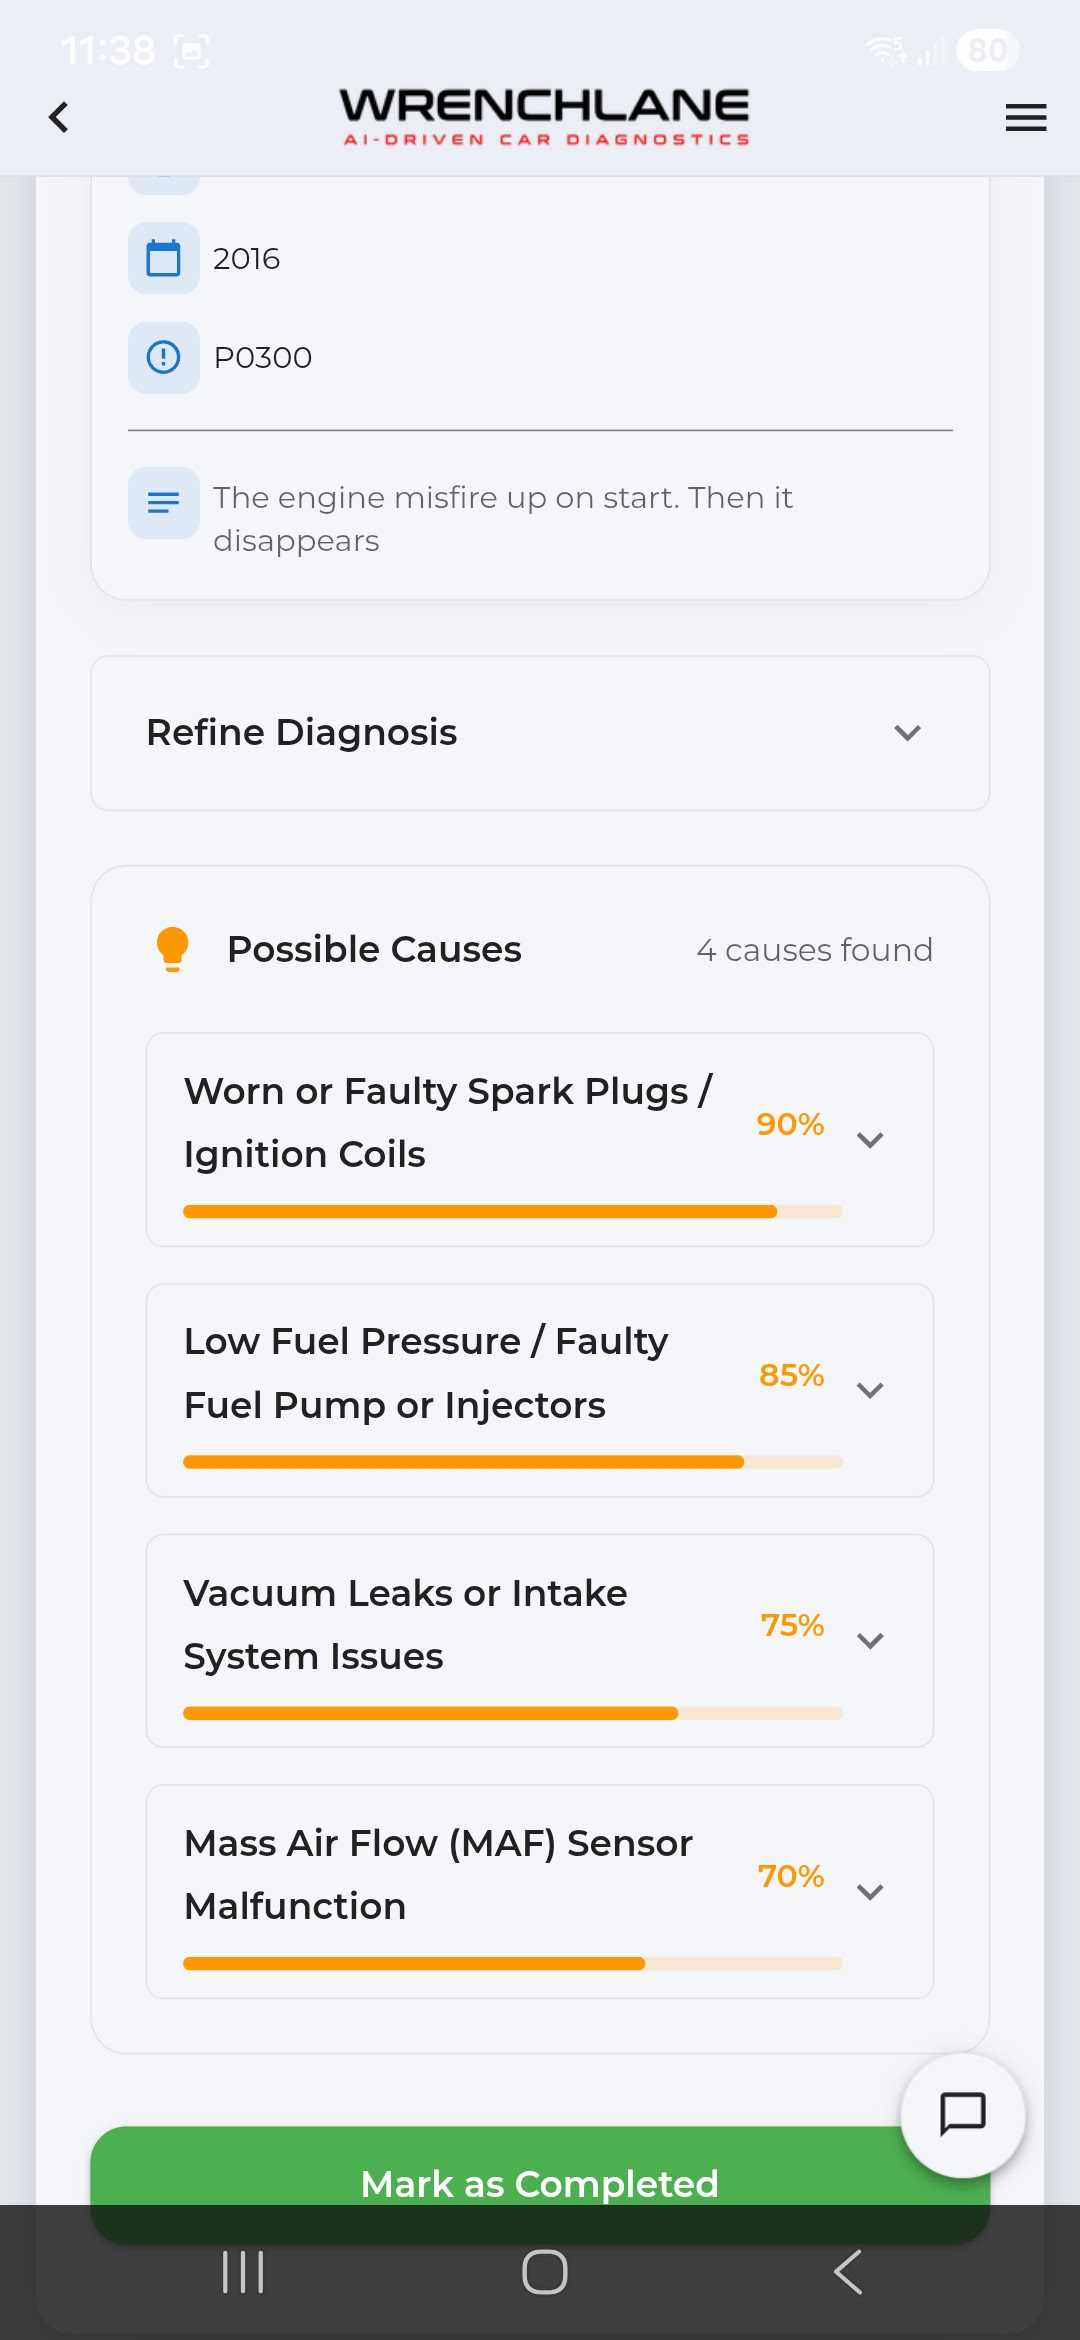
Task: Tap the Wrenchlane logo
Action: (x=545, y=117)
